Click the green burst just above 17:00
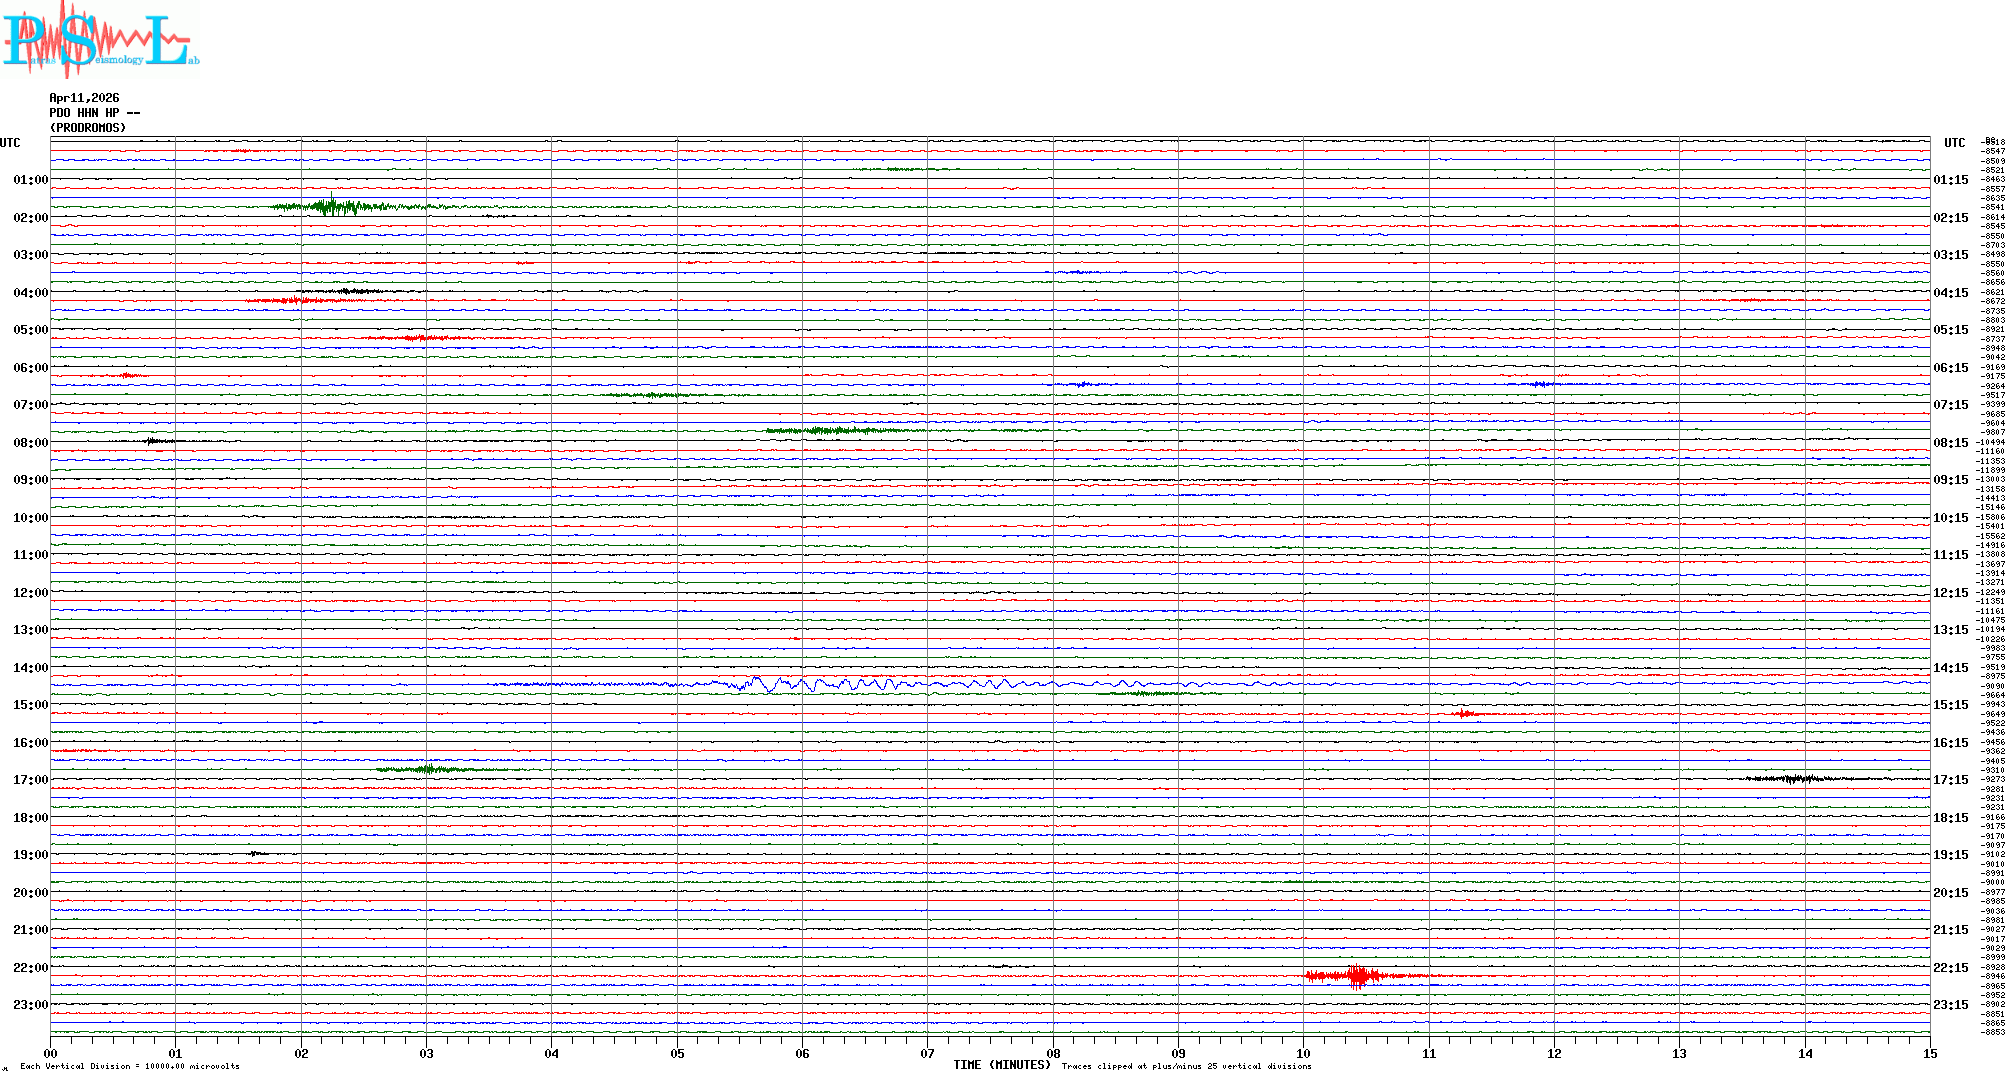 428,769
